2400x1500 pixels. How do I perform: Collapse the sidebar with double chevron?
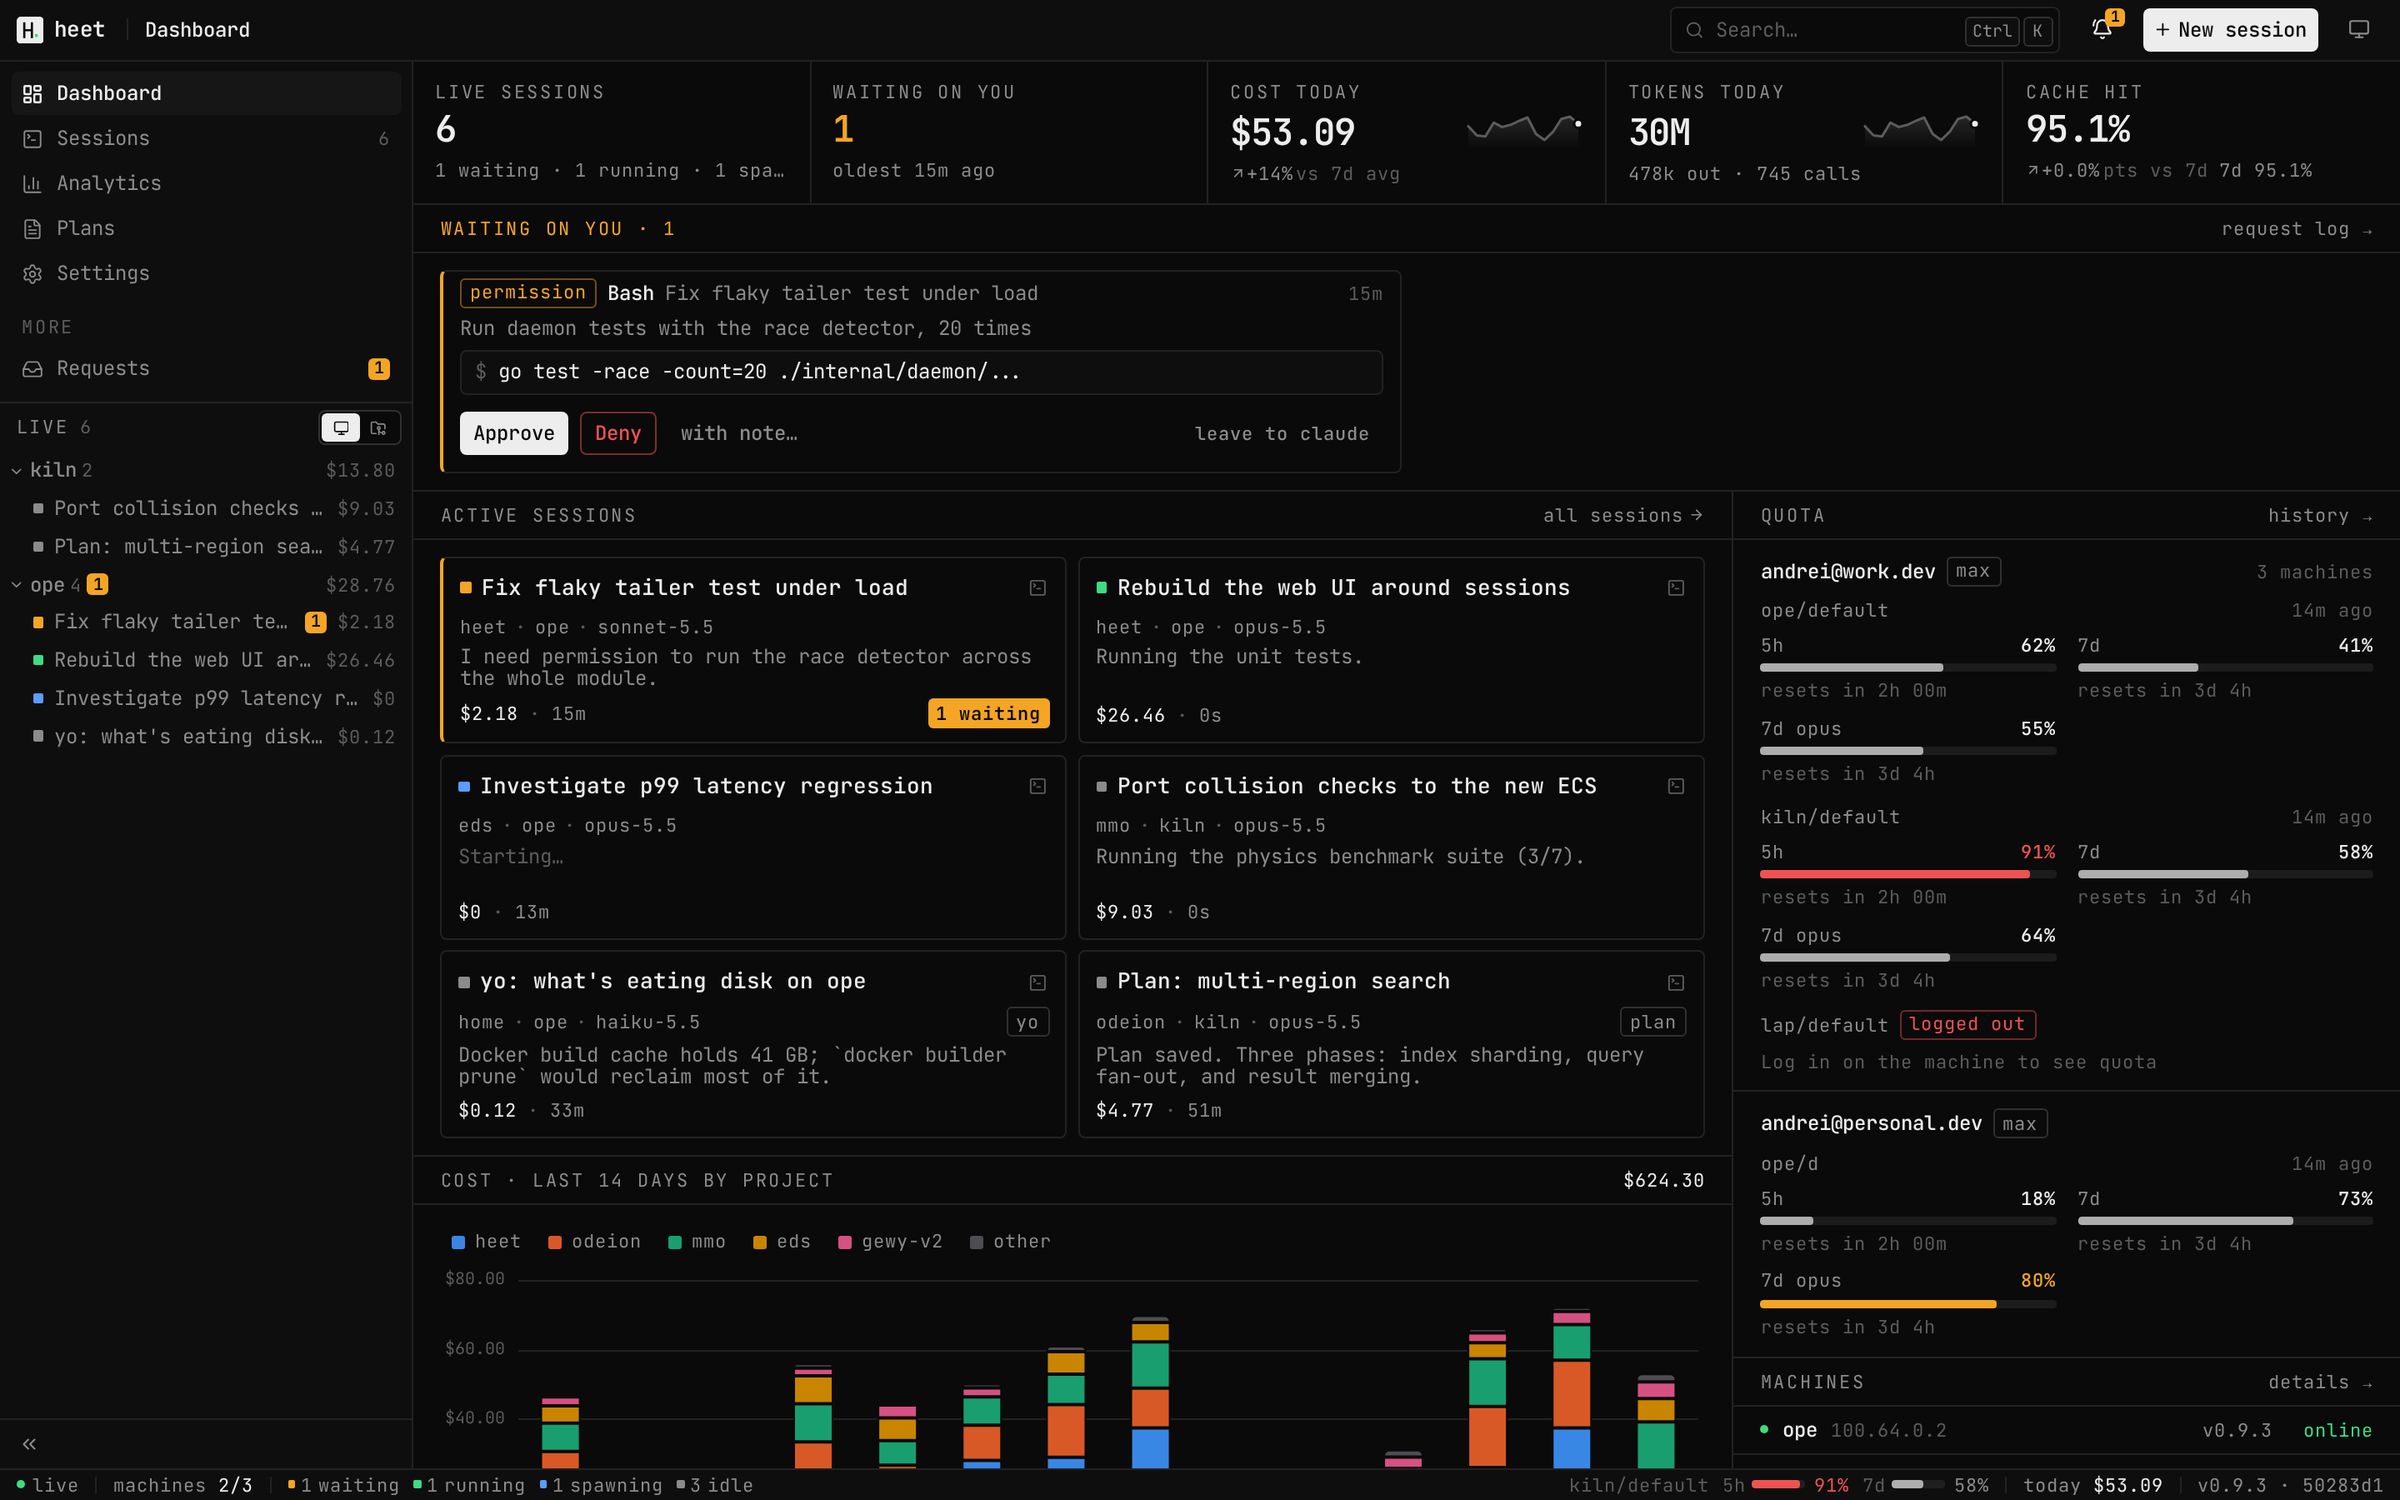point(29,1444)
